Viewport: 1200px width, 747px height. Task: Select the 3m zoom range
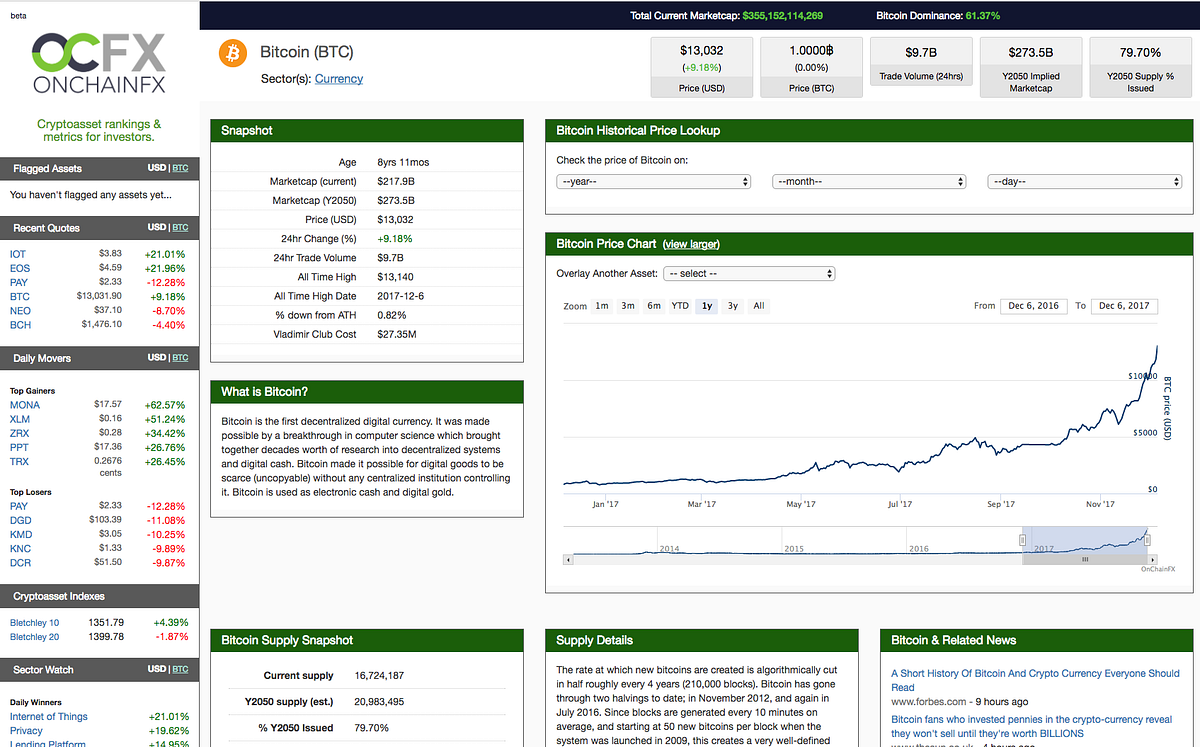click(x=628, y=306)
